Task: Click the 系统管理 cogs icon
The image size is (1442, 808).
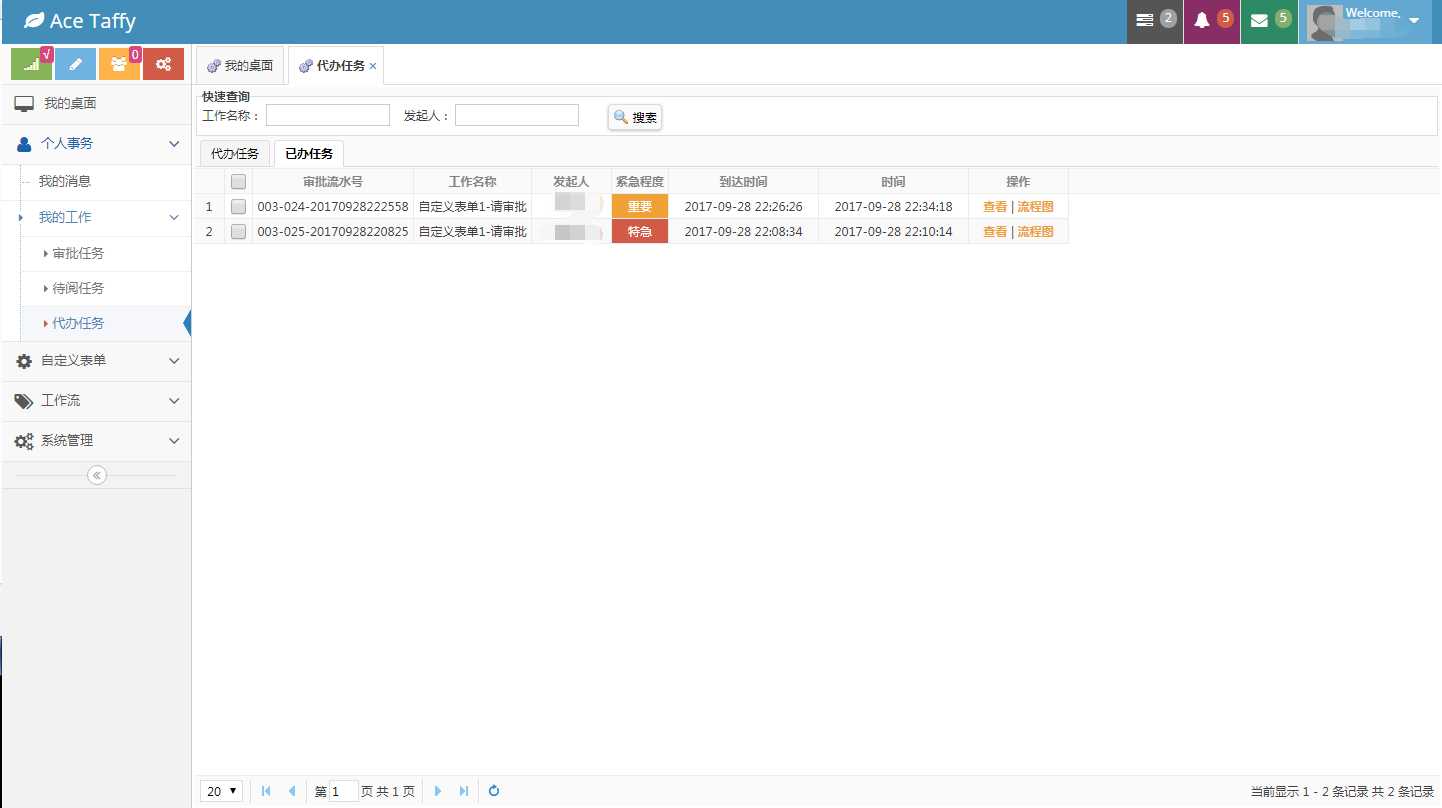Action: [24, 441]
